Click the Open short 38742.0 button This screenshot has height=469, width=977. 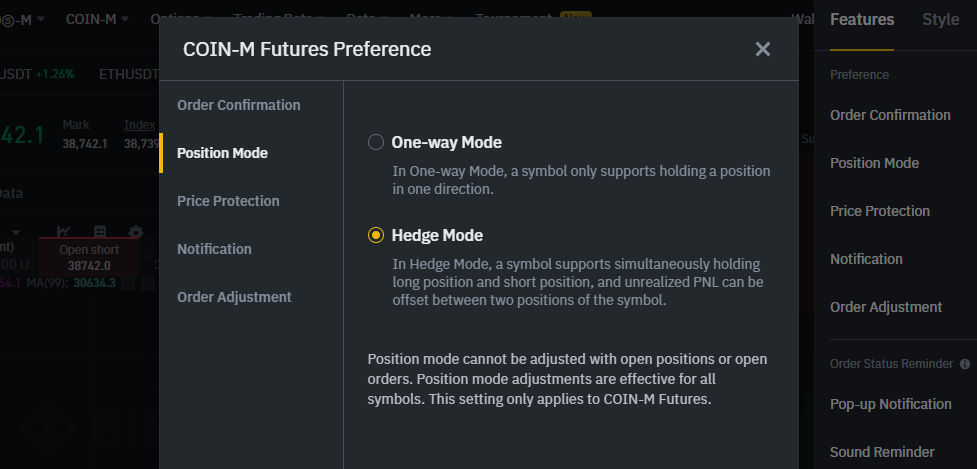coord(89,258)
